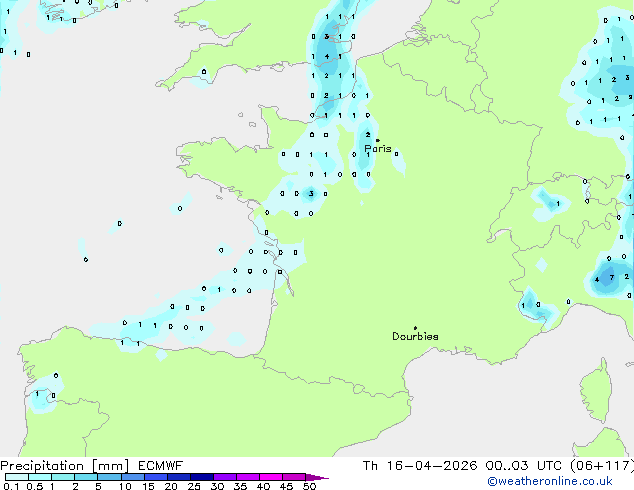Pick the legend swatch between 0.1 and 0.5
This screenshot has width=634, height=490.
click(x=17, y=477)
